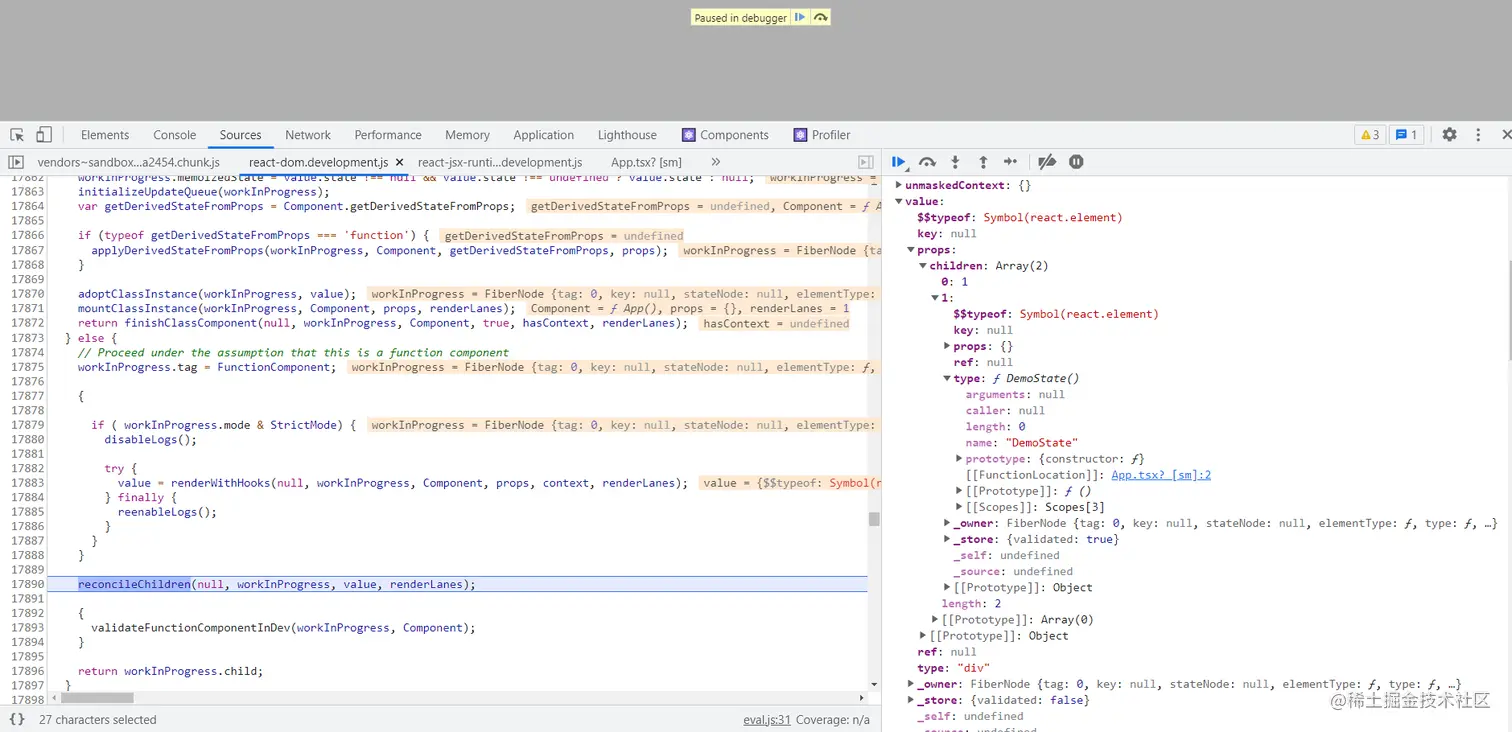The image size is (1512, 732).
Task: Open the App.tsx? [sm]:2 function location link
Action: (x=1160, y=475)
